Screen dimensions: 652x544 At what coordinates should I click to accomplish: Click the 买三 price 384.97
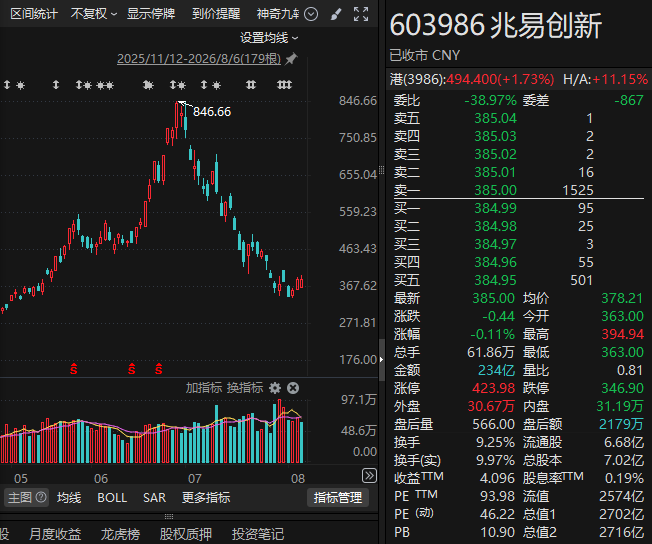pyautogui.click(x=495, y=244)
